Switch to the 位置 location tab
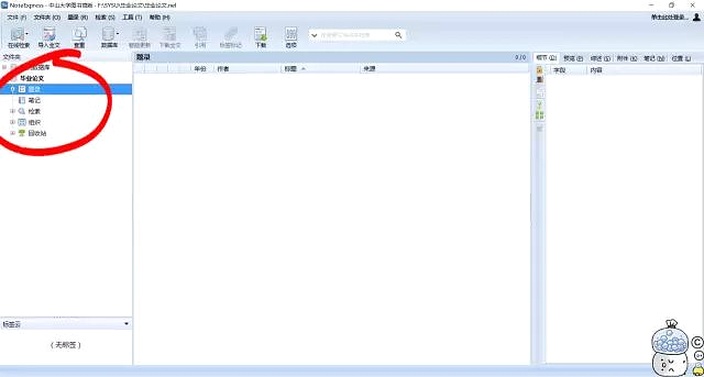This screenshot has height=377, width=704. pos(681,58)
